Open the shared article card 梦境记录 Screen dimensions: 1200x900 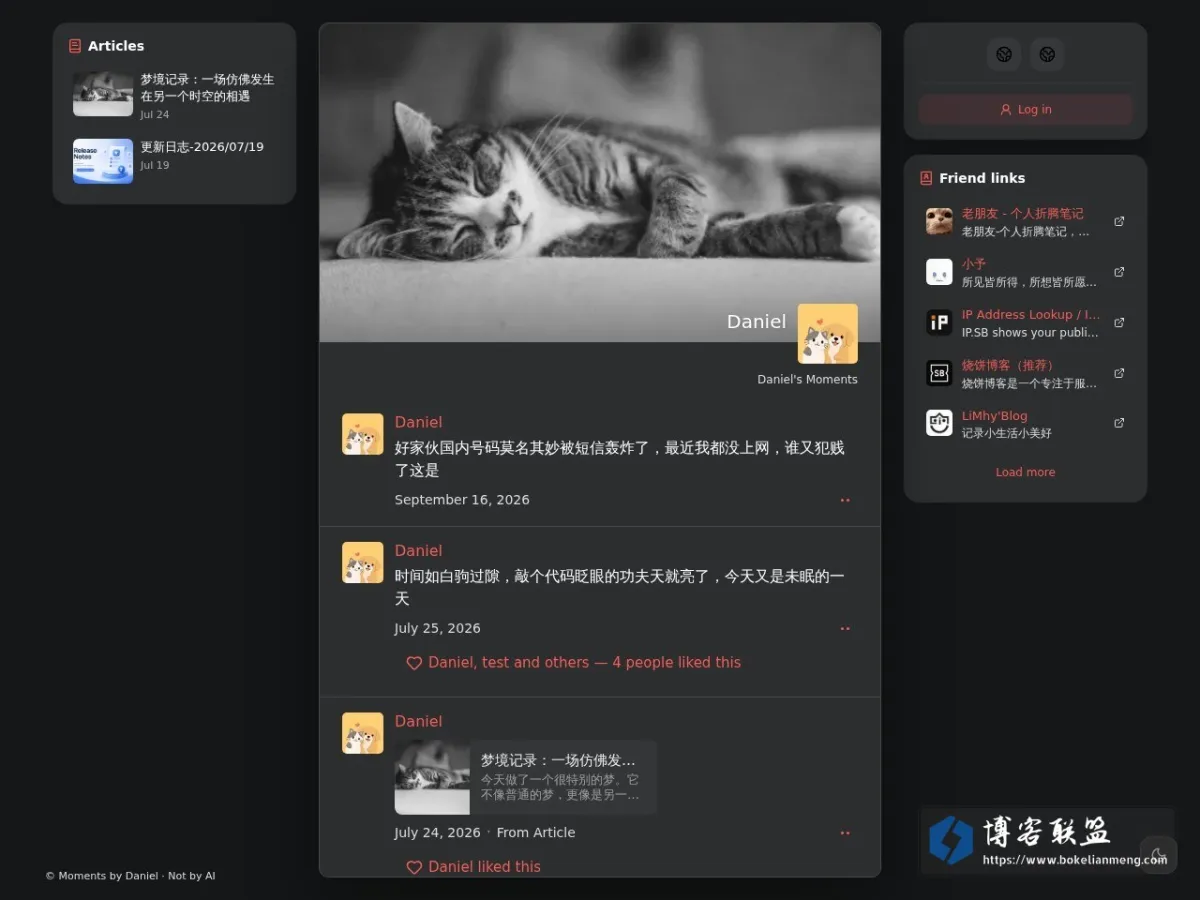click(526, 777)
